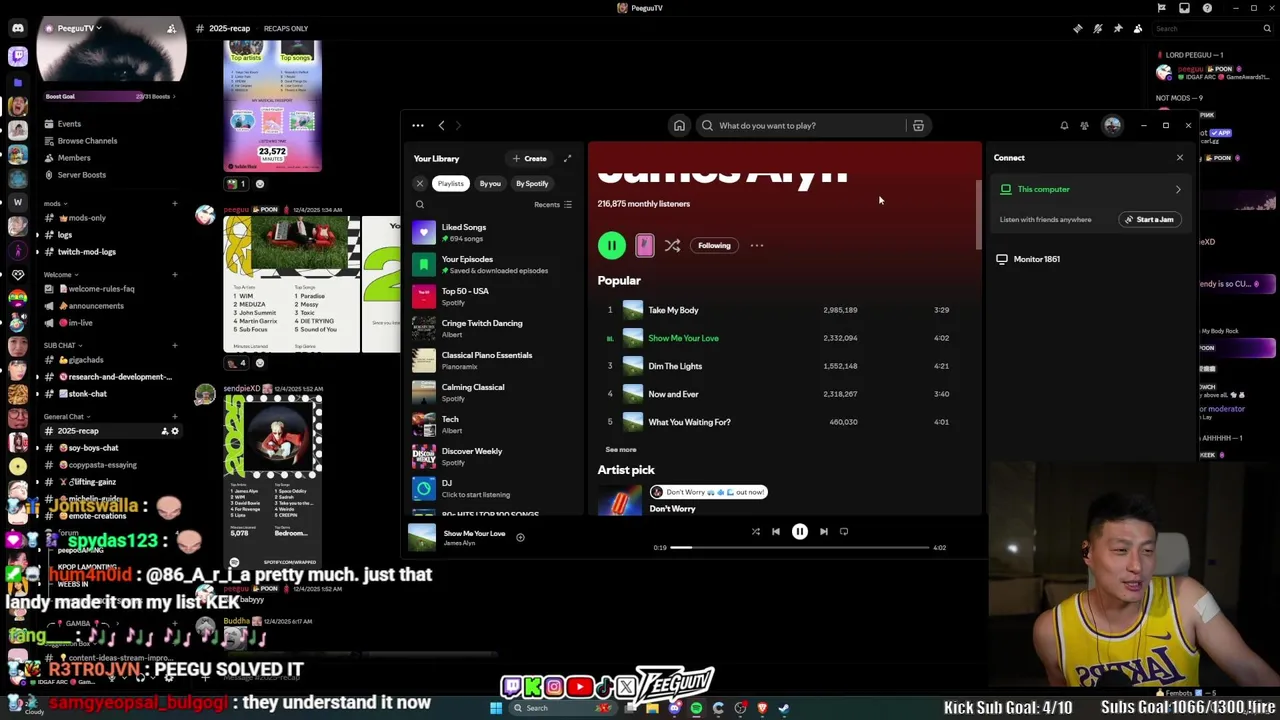1280x720 pixels.
Task: Expand This computer device options
Action: click(1177, 189)
